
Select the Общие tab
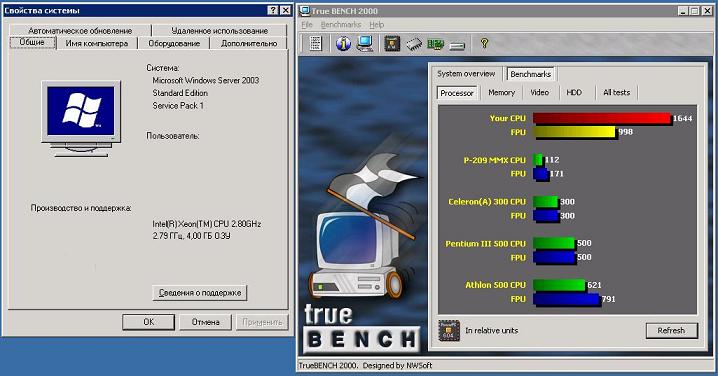coord(32,42)
